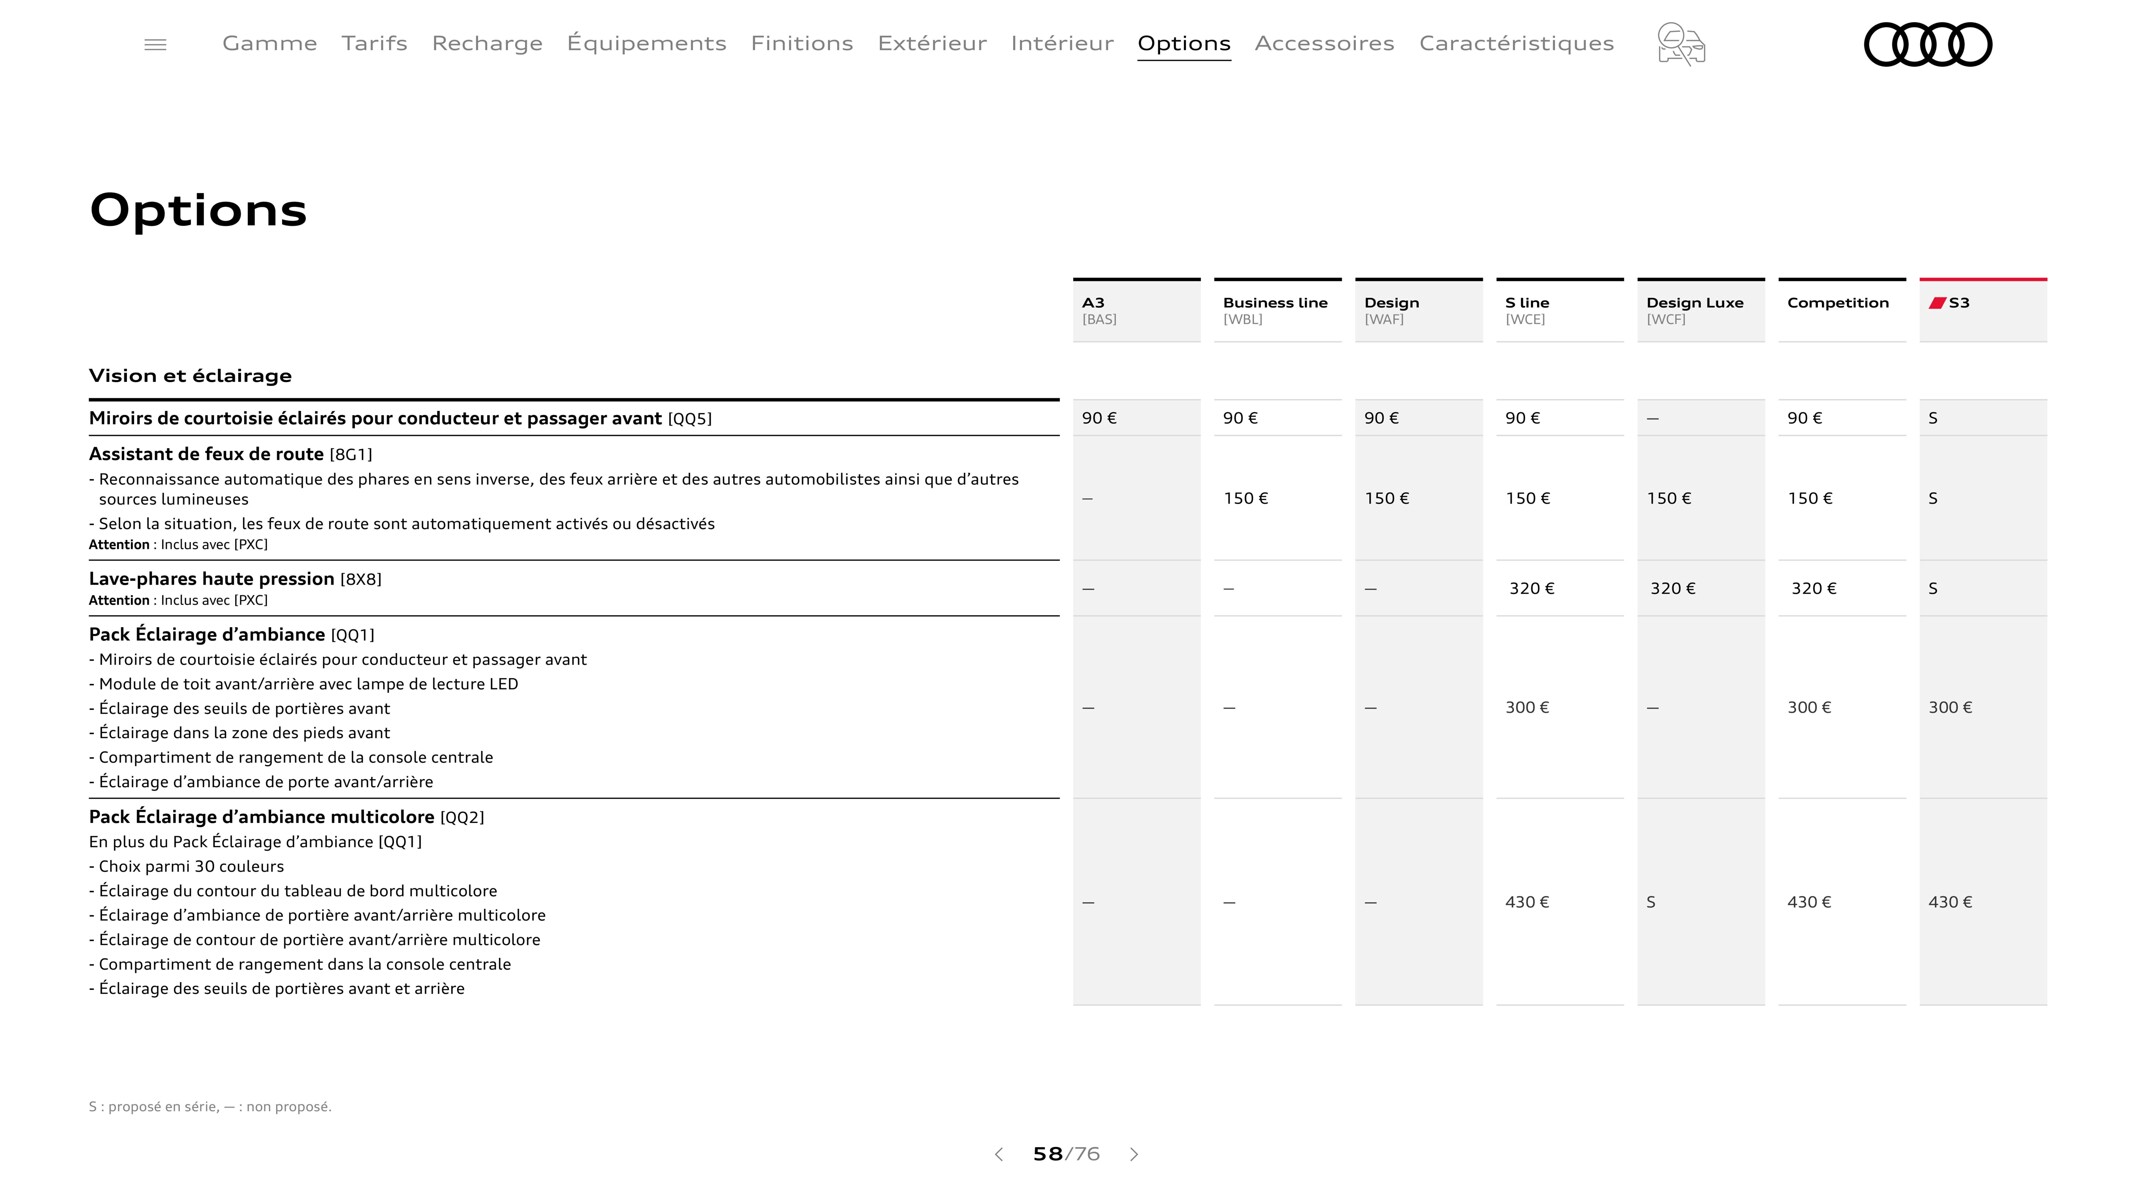2133x1200 pixels.
Task: Click the Options page heading
Action: [x=198, y=211]
